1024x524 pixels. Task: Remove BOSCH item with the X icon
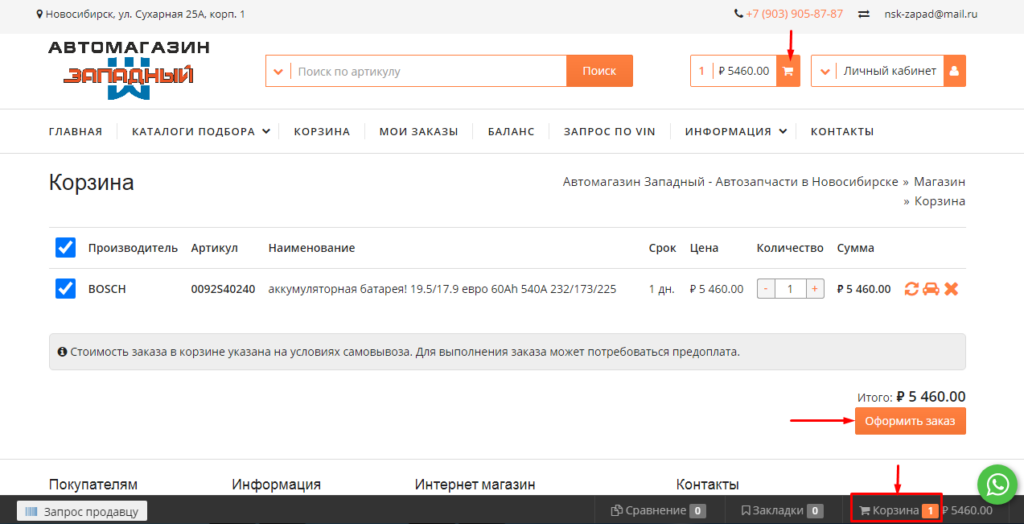click(951, 289)
